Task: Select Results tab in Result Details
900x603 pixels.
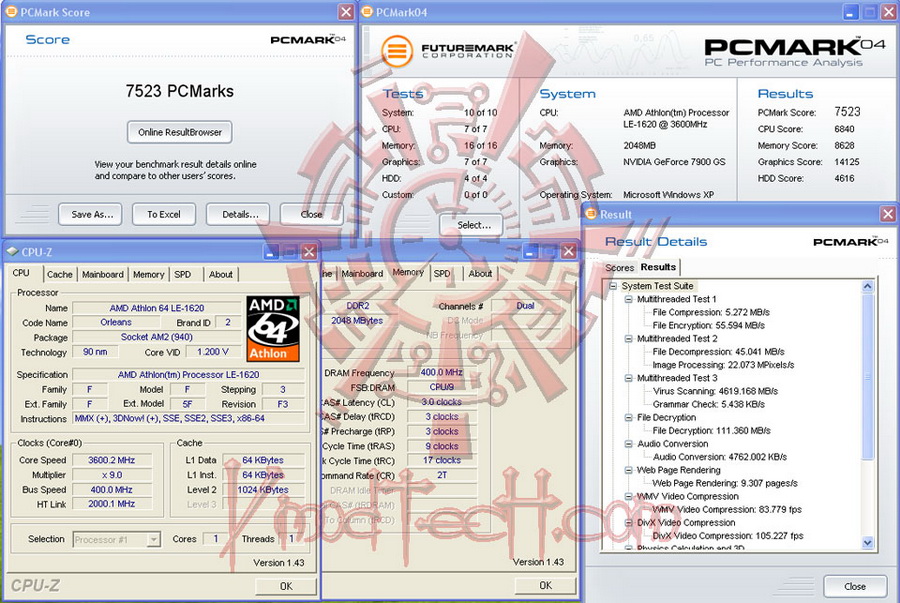Action: (x=658, y=267)
